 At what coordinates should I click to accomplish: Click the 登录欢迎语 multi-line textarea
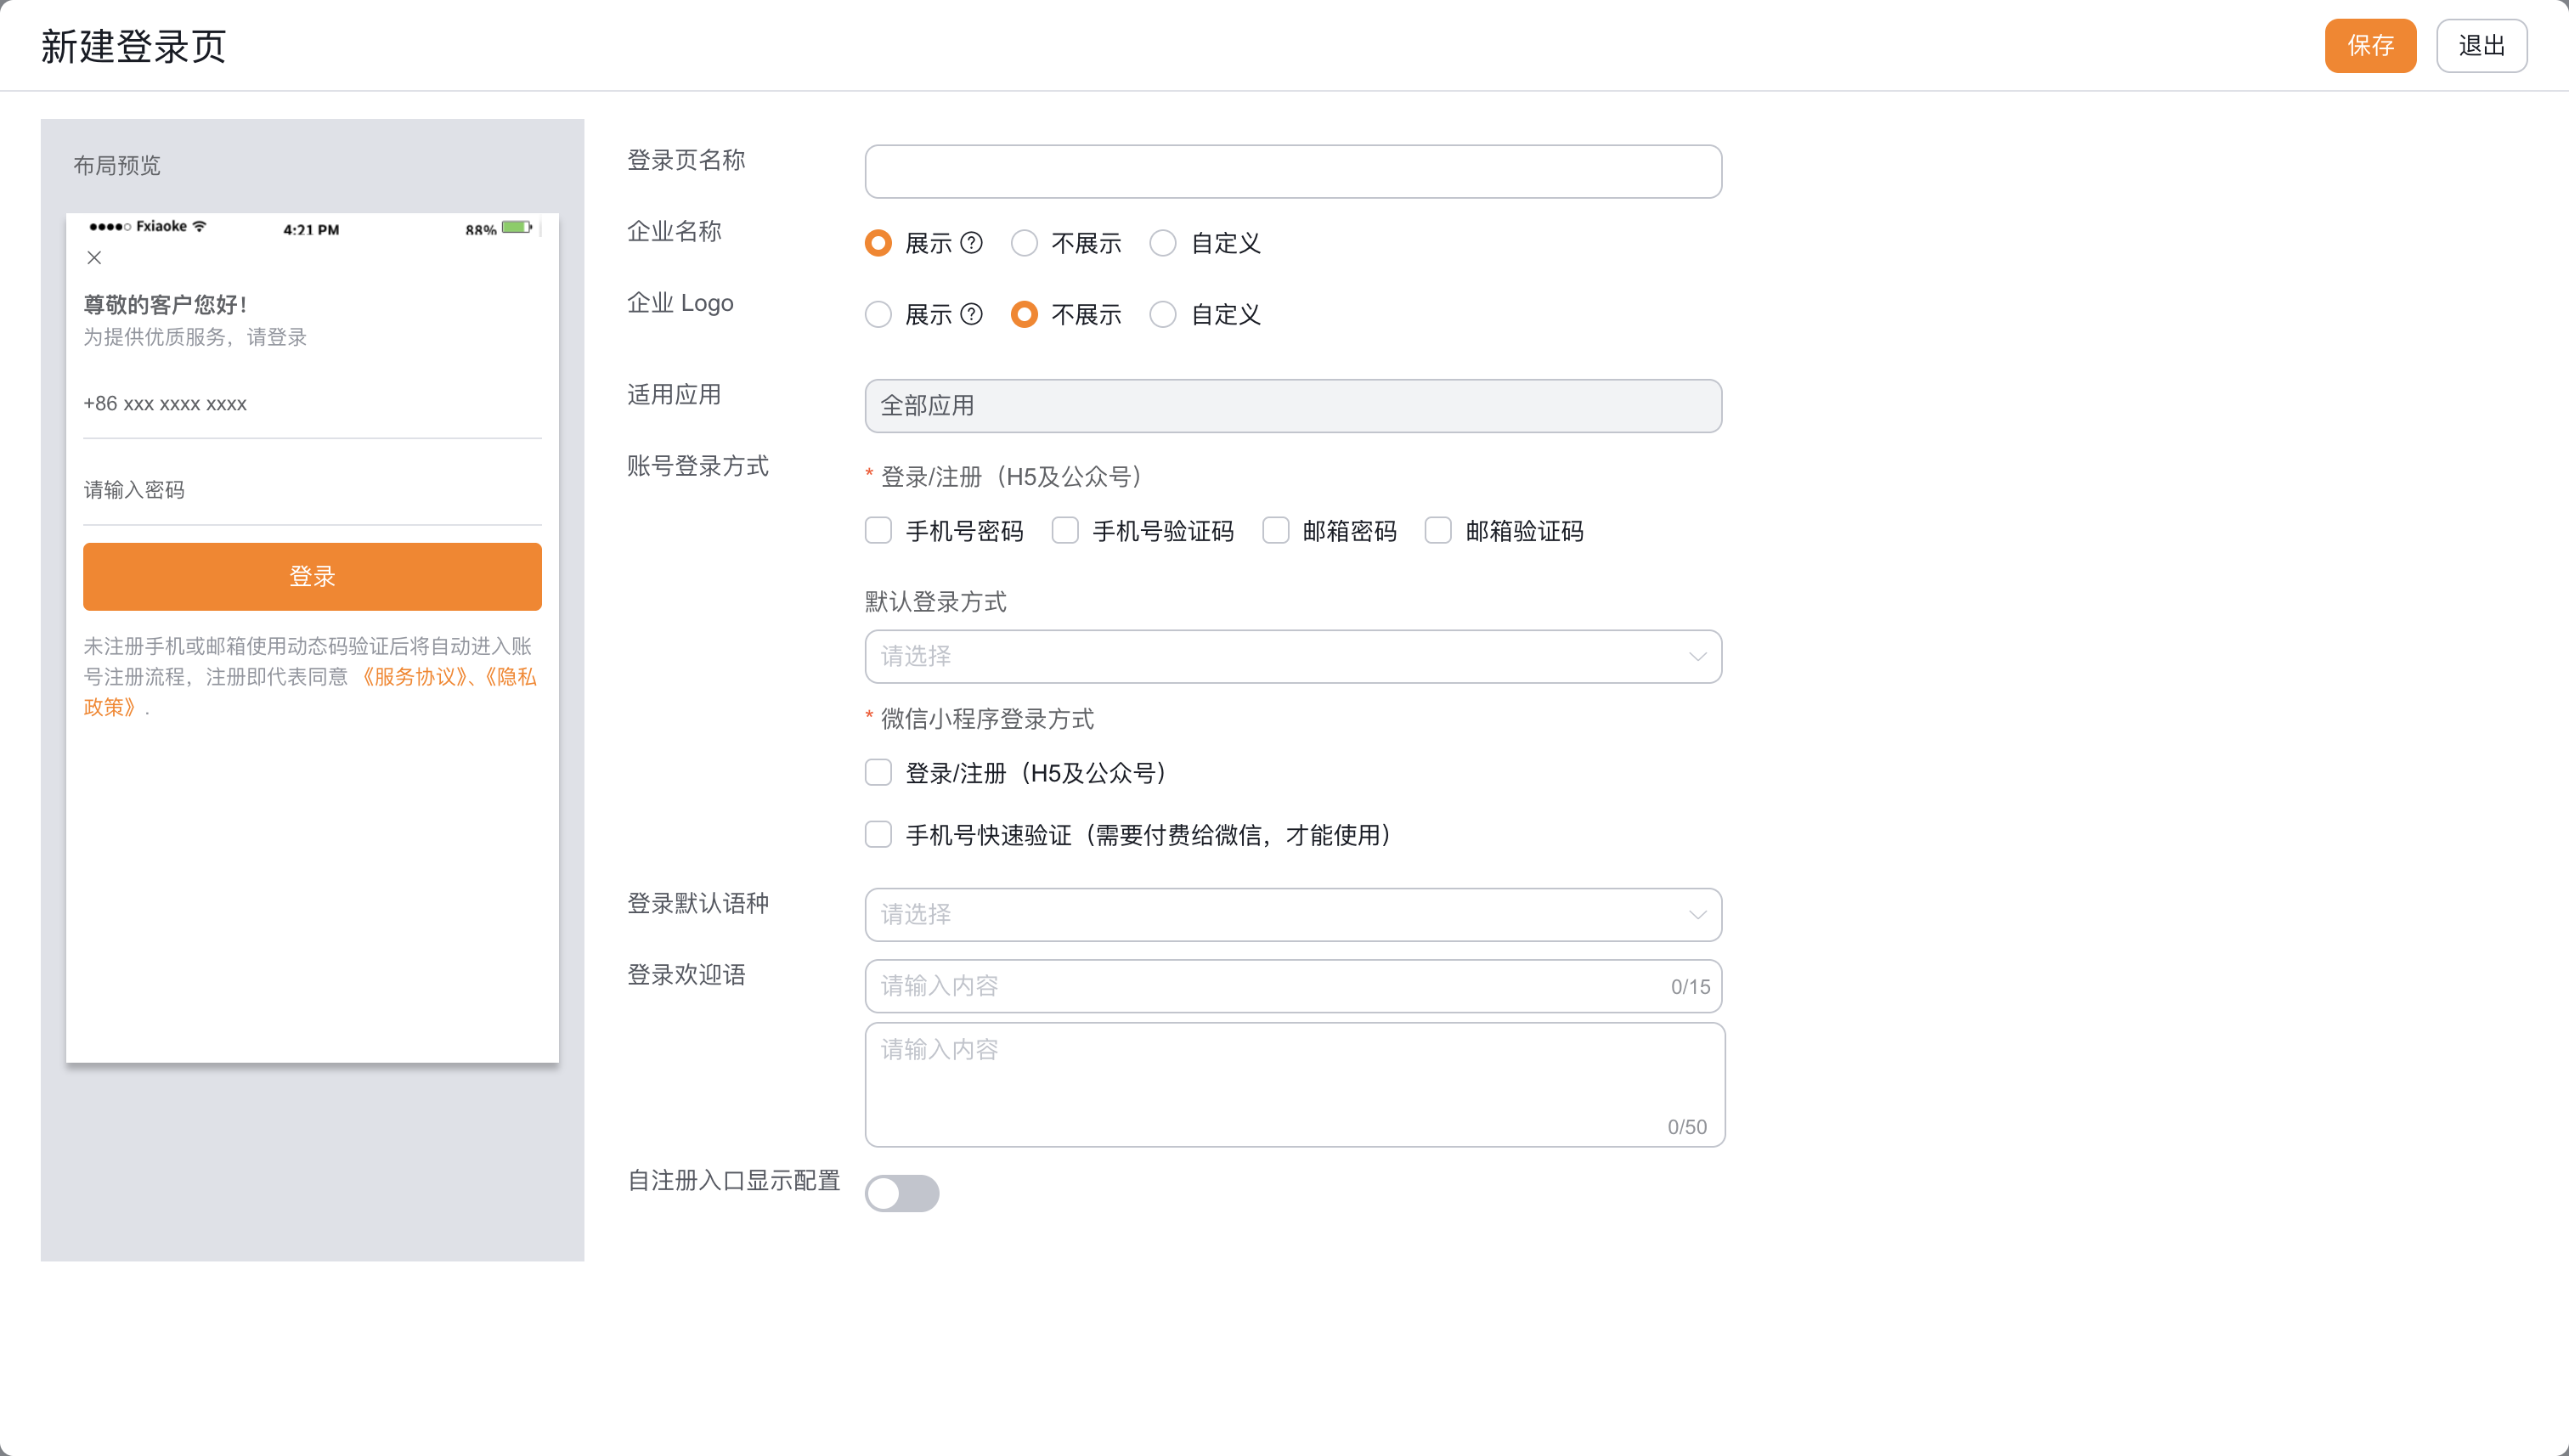point(1295,1084)
